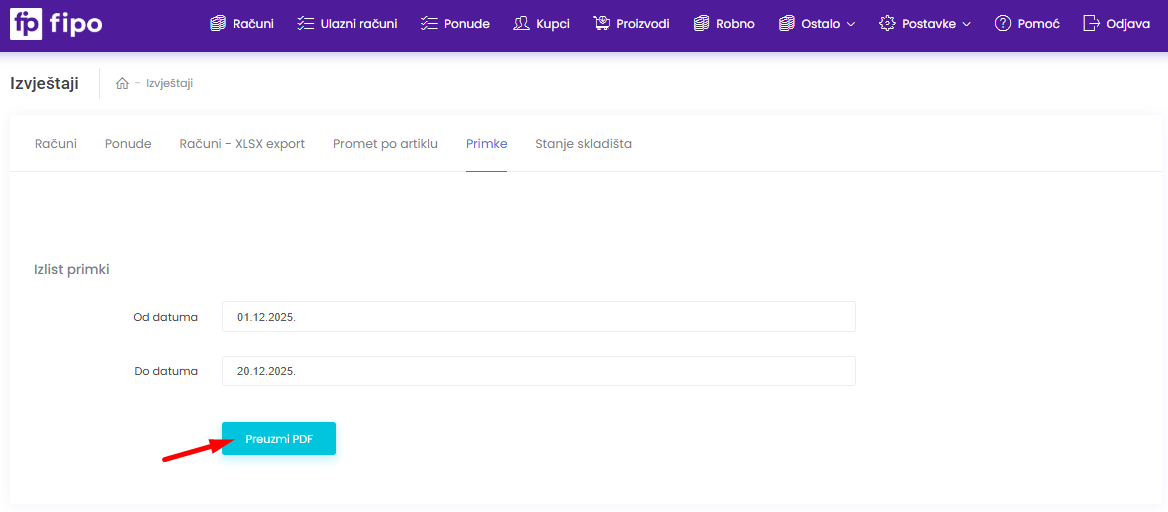Click the Odjava logout icon

point(1091,24)
